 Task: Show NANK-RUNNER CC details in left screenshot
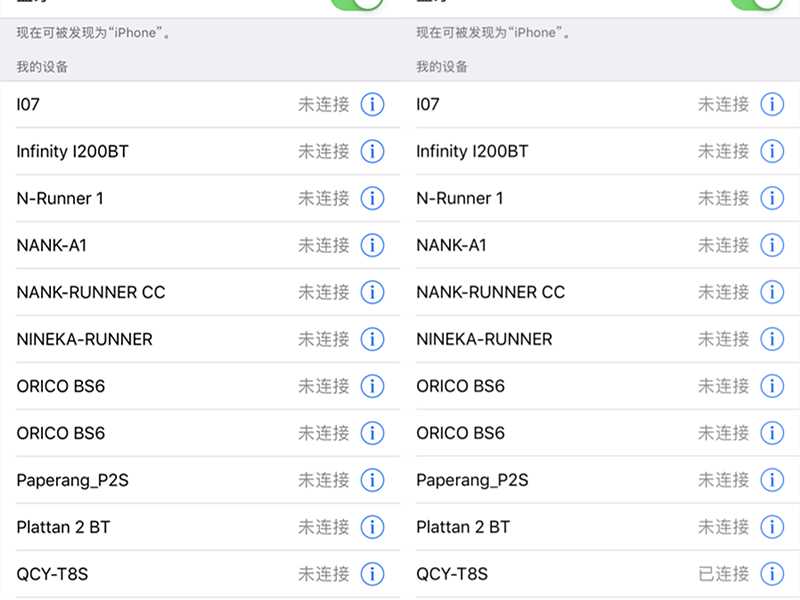[372, 292]
